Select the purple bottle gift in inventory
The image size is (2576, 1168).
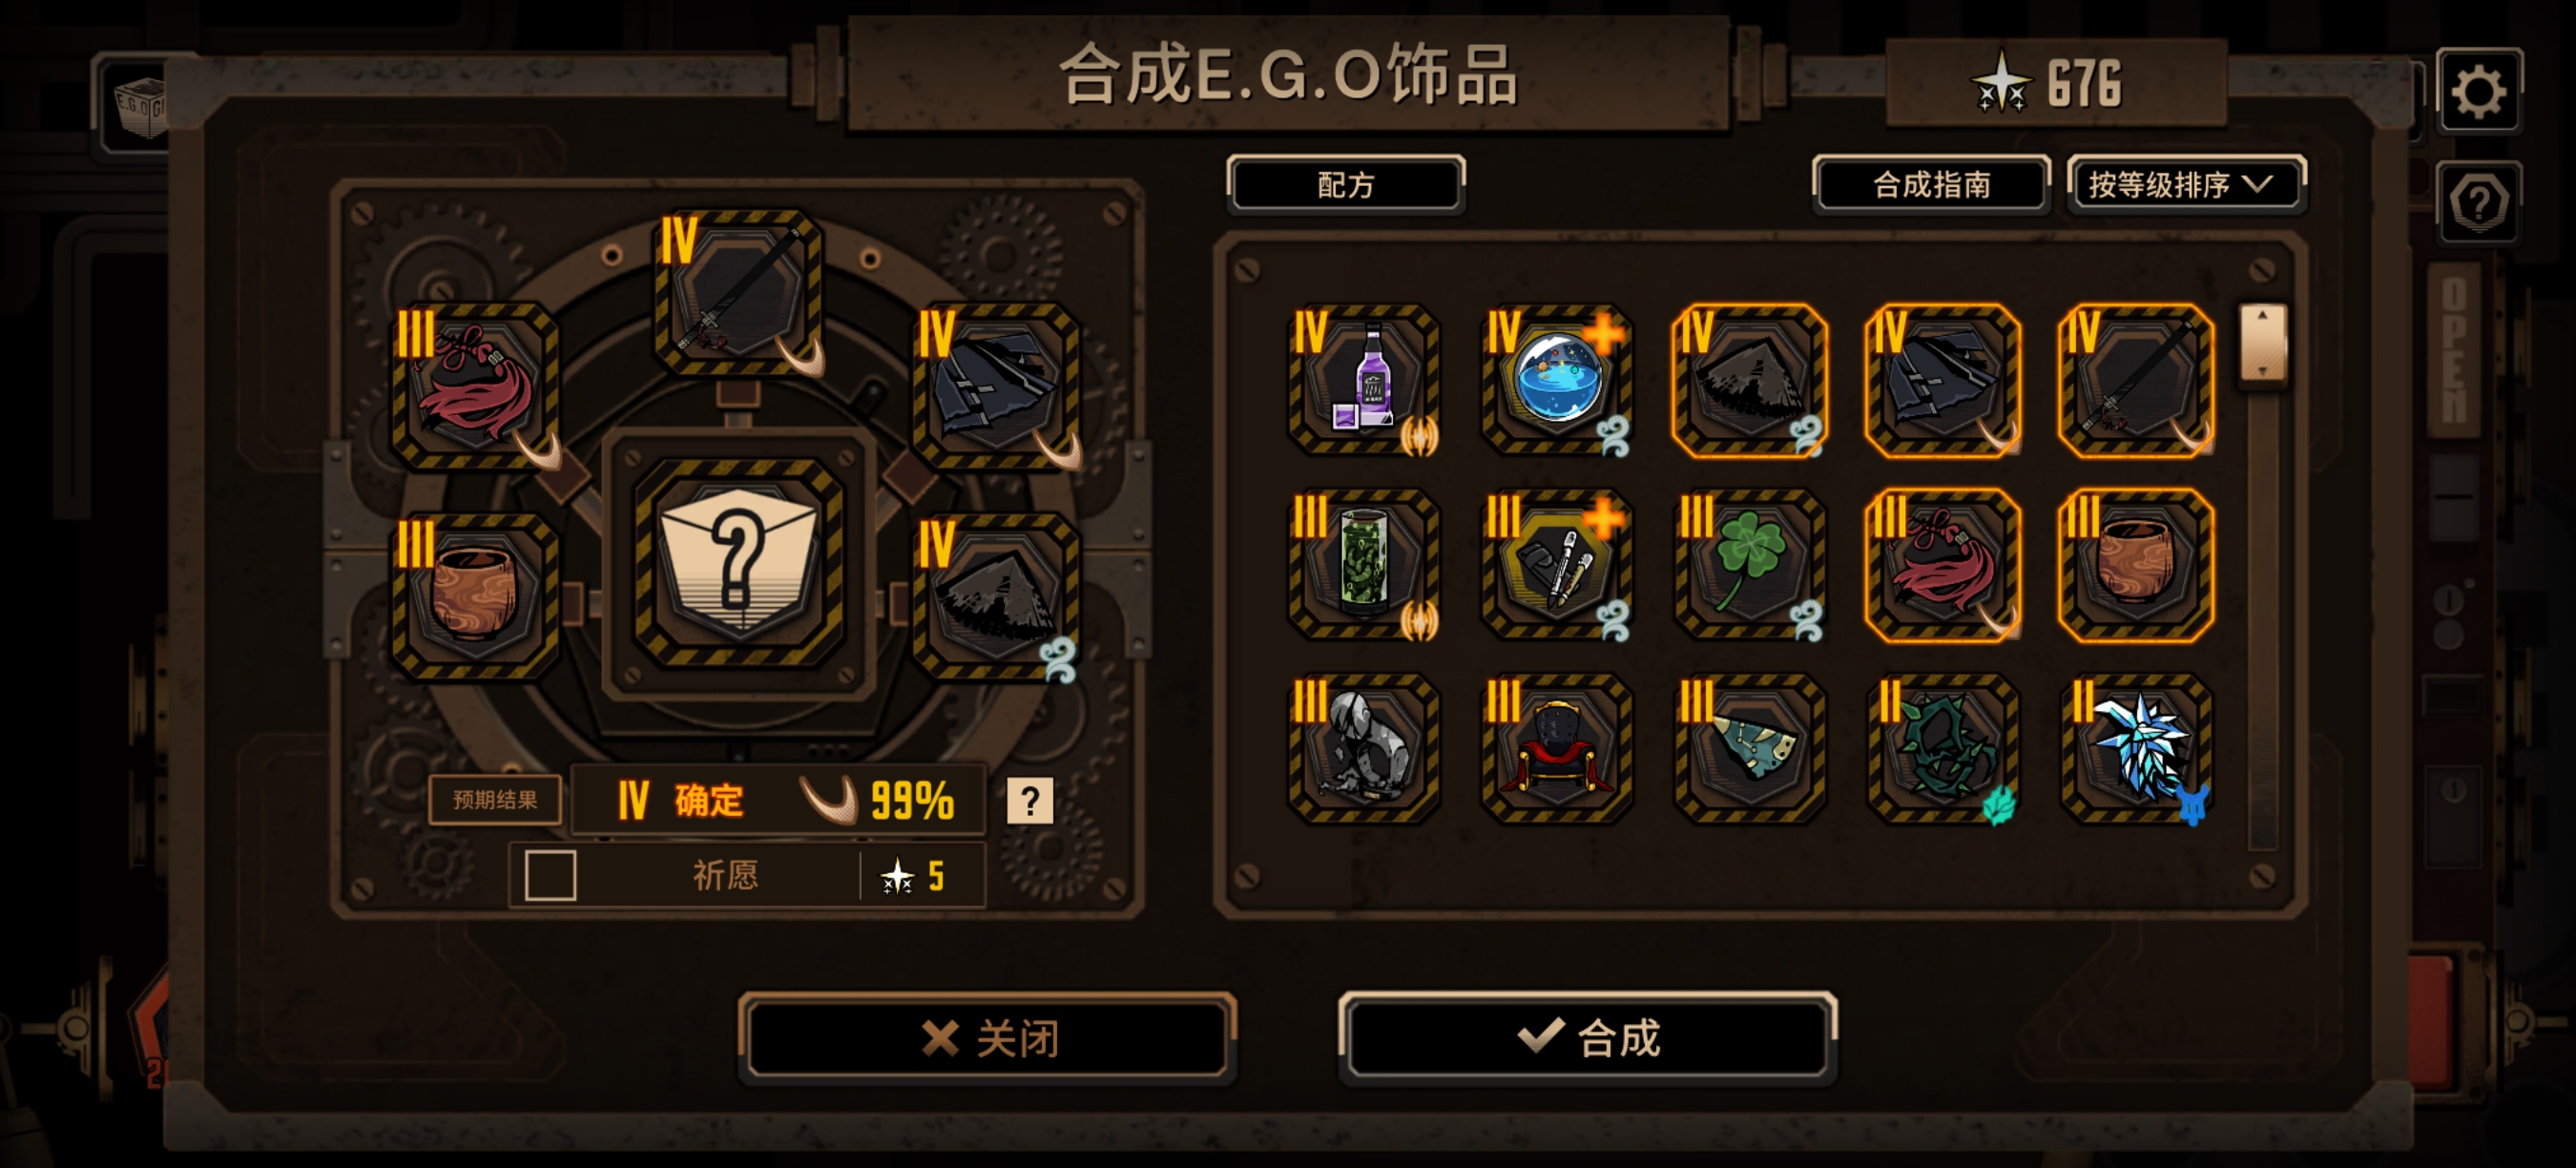click(x=1364, y=380)
